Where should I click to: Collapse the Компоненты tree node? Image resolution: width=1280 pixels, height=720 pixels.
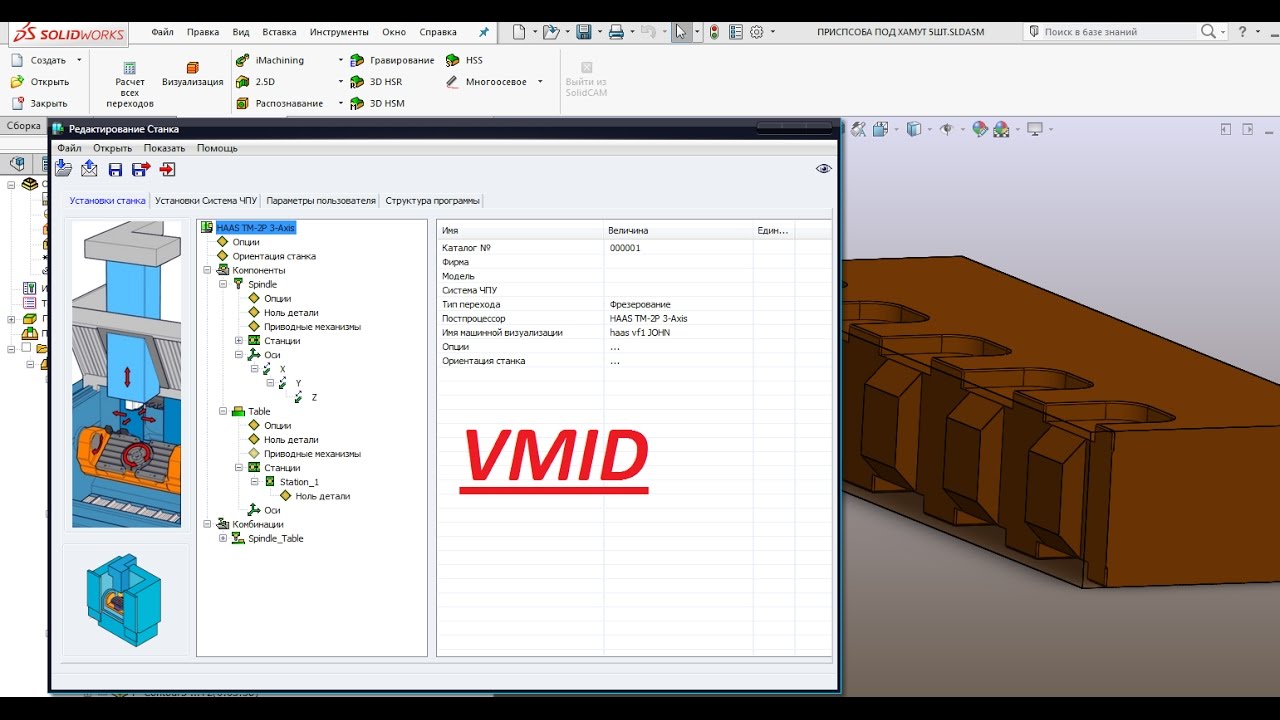point(207,270)
